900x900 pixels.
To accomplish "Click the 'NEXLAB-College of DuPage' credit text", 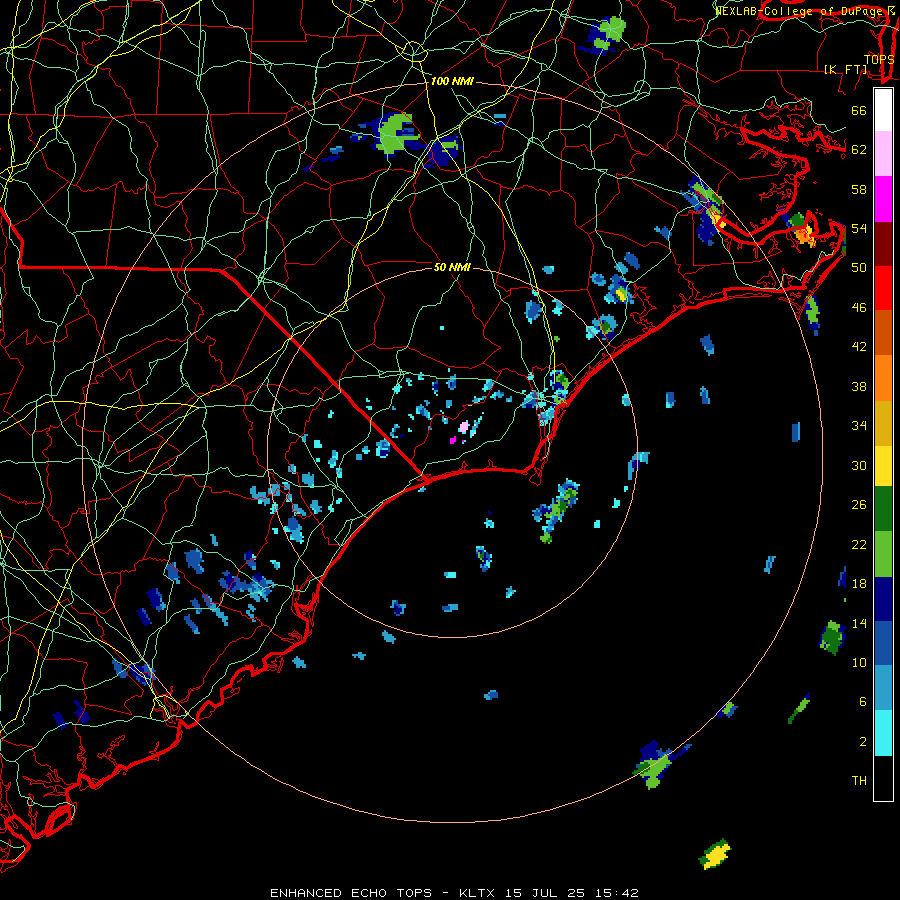I will pyautogui.click(x=798, y=11).
